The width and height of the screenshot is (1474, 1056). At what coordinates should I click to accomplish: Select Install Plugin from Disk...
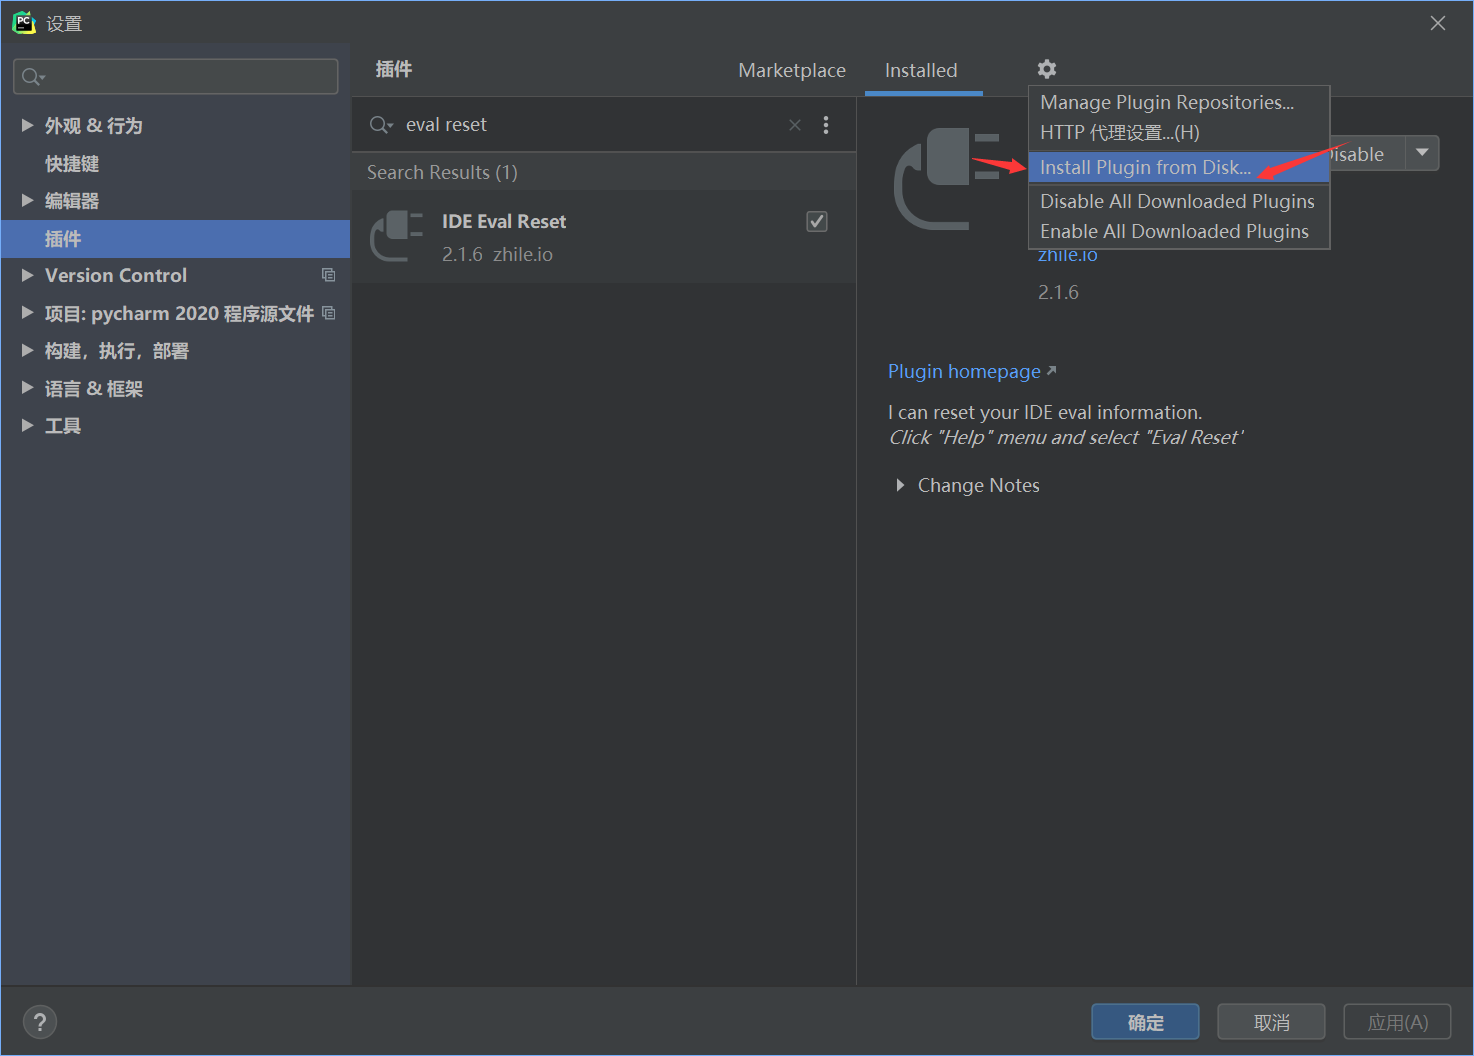point(1145,167)
